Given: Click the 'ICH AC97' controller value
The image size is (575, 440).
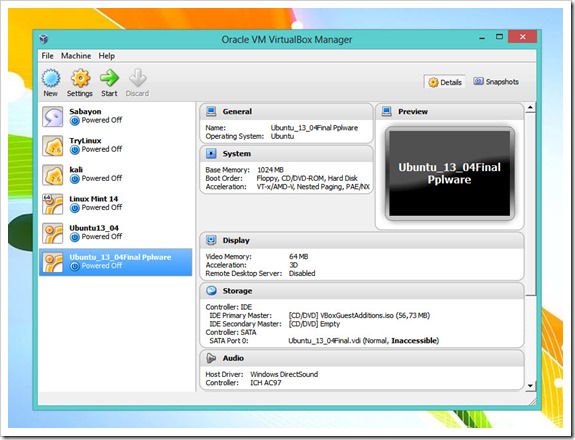Looking at the screenshot, I should point(266,383).
